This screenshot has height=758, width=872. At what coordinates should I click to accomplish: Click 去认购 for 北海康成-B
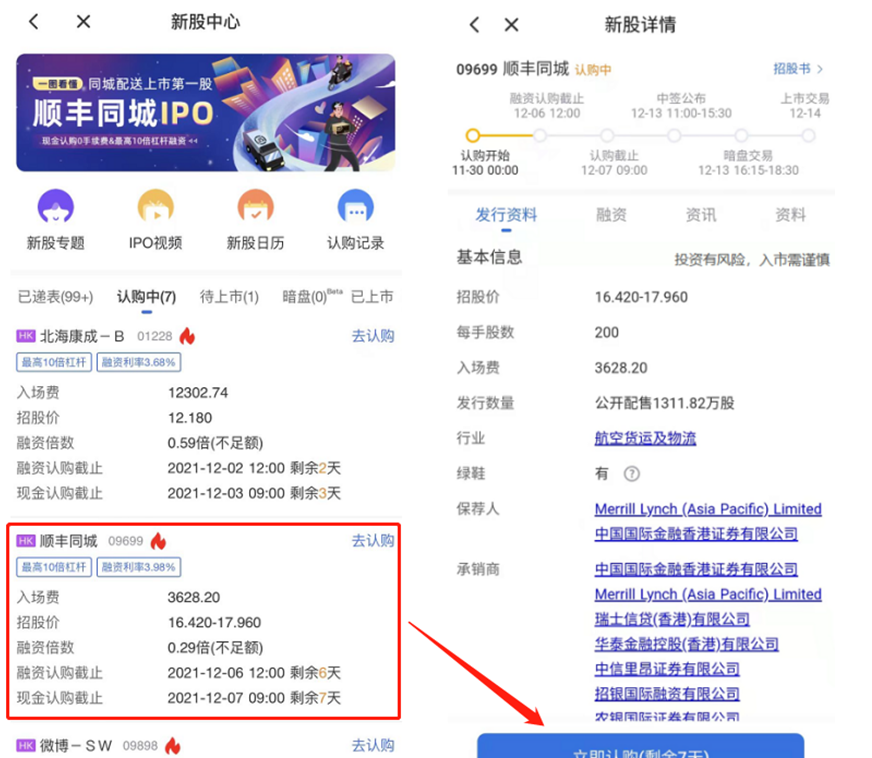point(373,336)
